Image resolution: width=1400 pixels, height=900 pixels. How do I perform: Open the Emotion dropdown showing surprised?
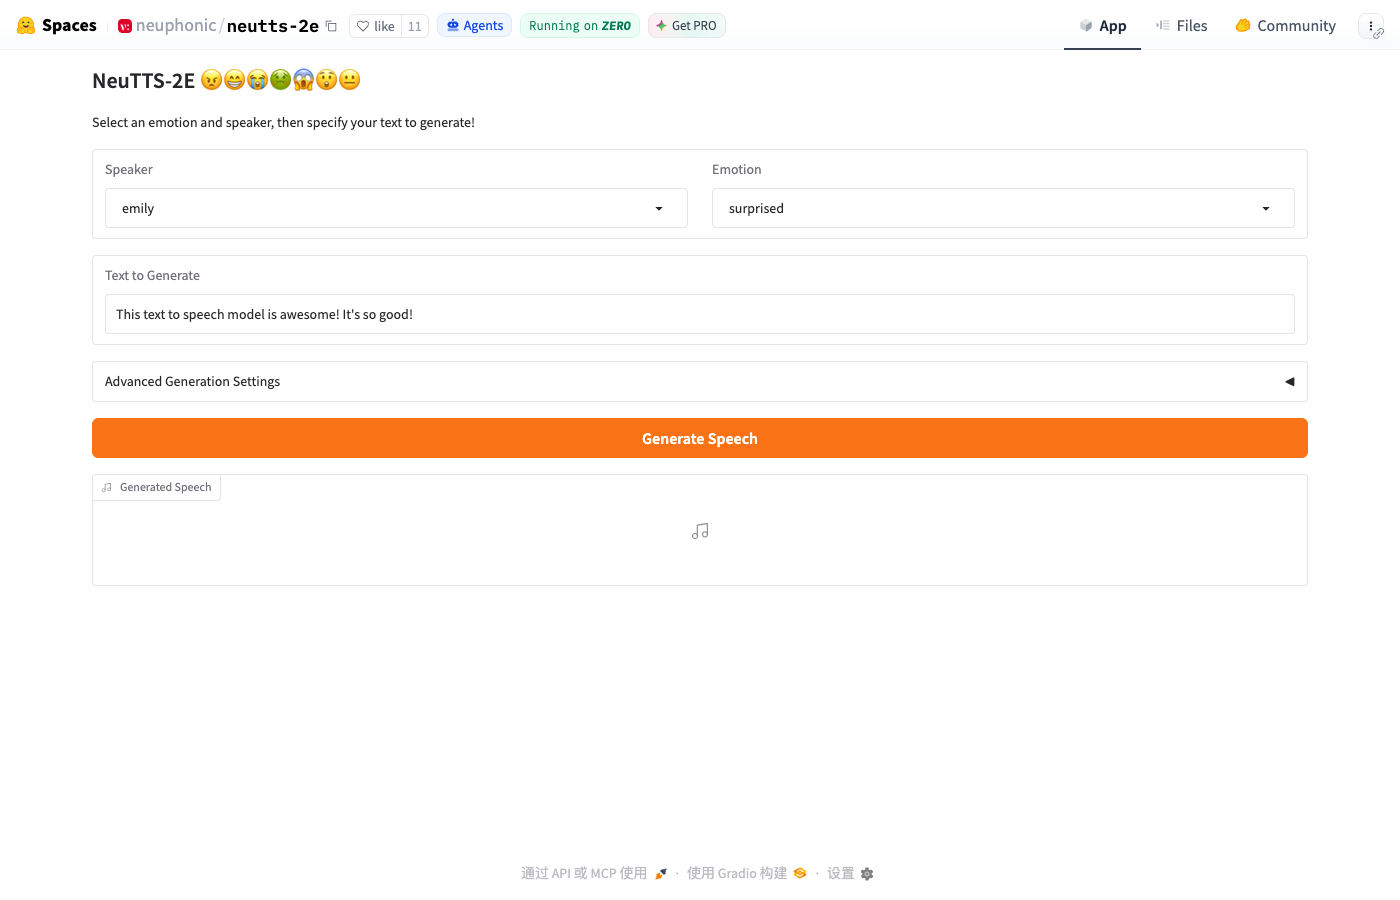(1003, 208)
